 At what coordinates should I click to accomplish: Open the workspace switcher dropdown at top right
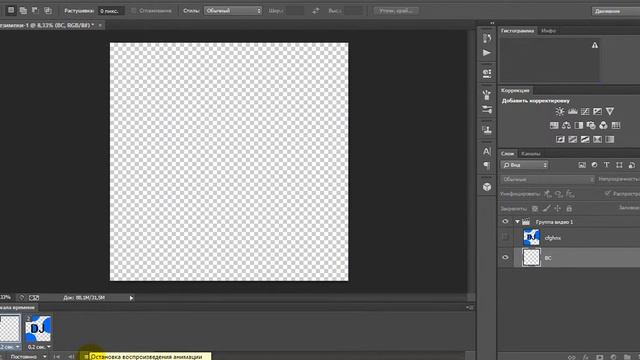pos(616,11)
